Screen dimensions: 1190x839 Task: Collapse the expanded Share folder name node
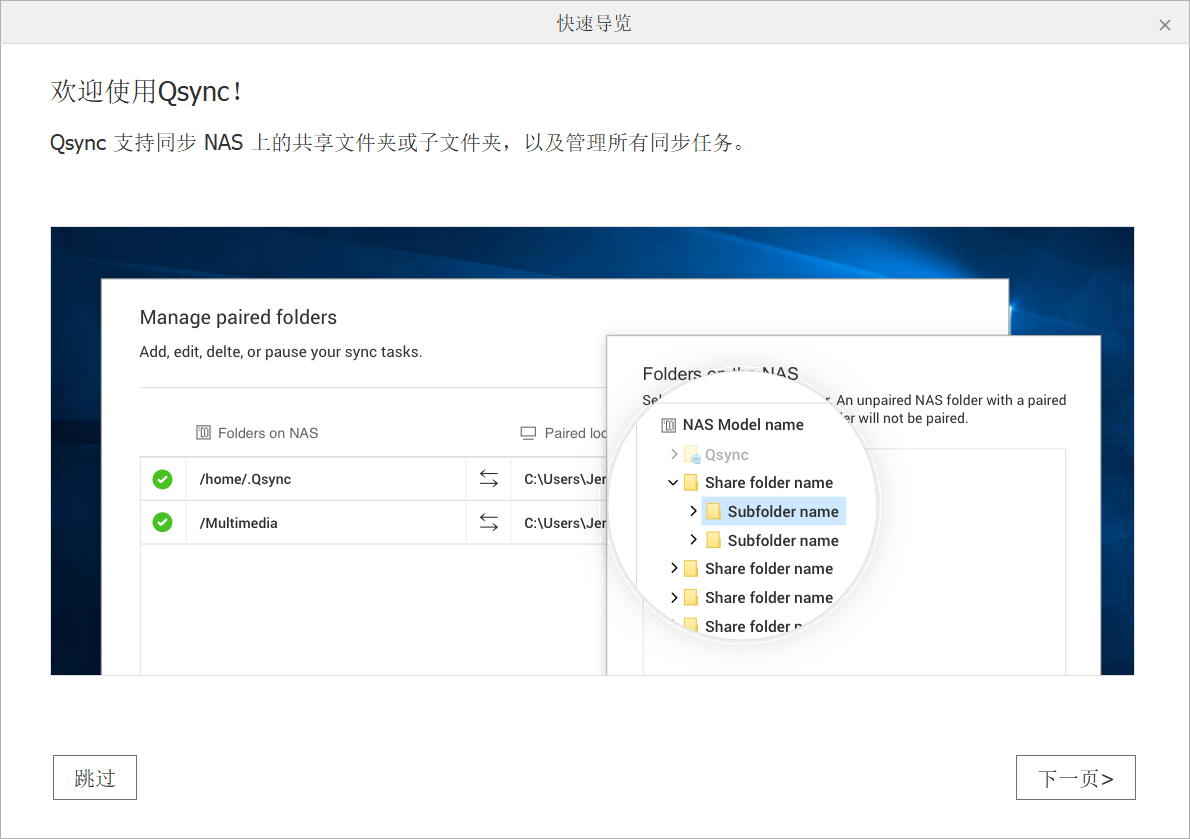click(673, 482)
